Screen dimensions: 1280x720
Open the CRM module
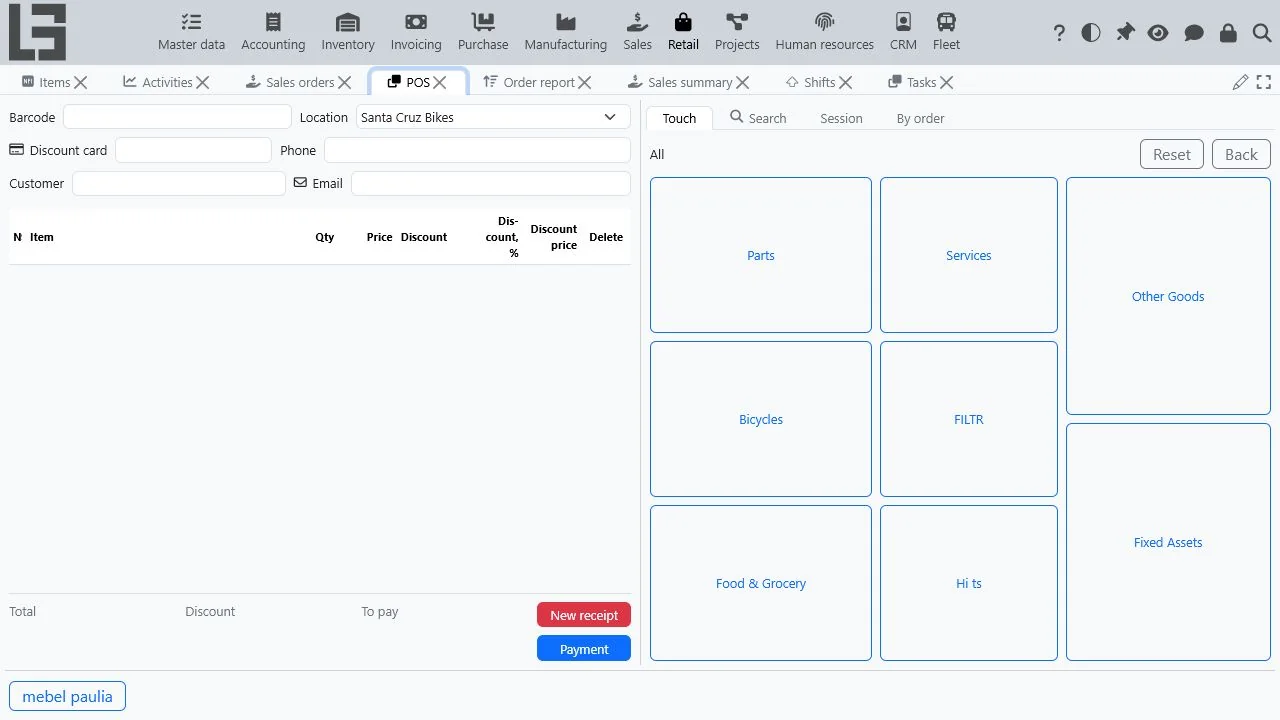(903, 32)
